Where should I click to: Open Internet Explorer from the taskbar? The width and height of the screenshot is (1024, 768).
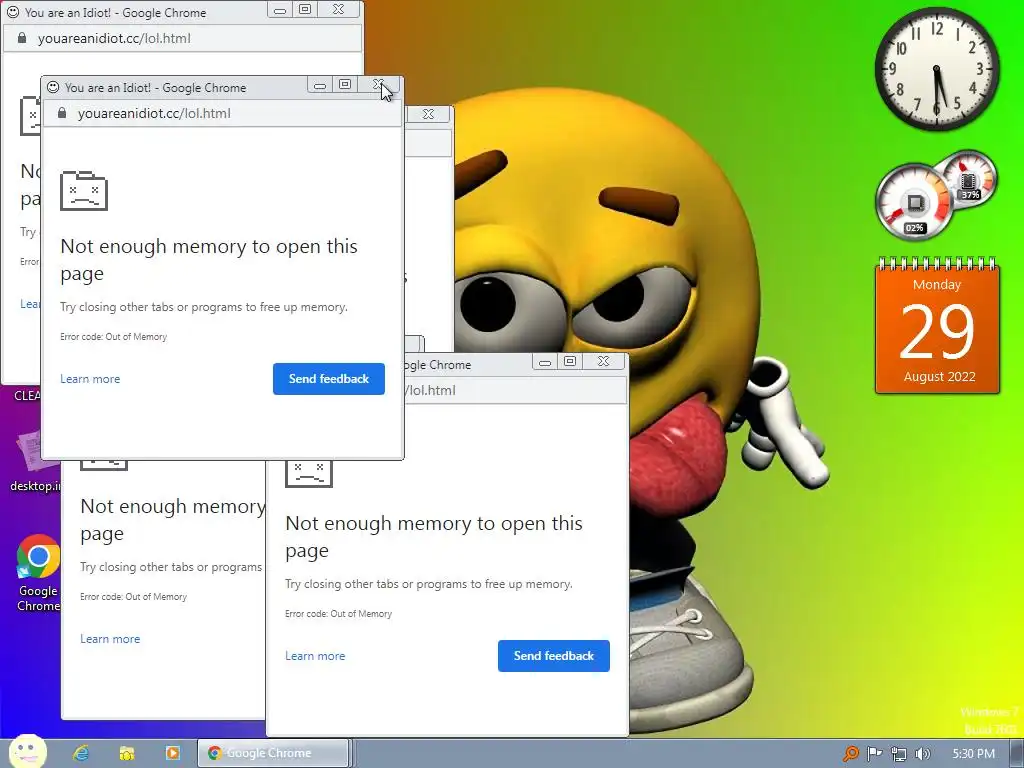pos(81,753)
